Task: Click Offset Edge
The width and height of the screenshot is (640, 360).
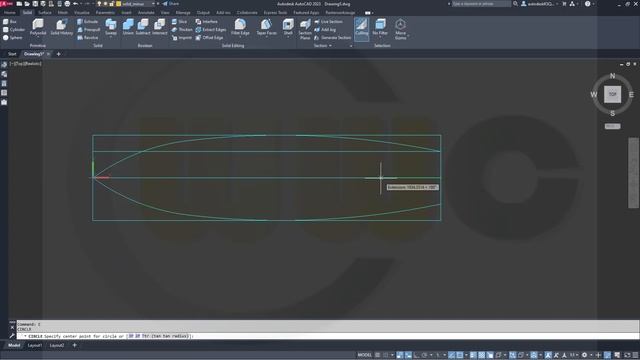Action: 209,38
